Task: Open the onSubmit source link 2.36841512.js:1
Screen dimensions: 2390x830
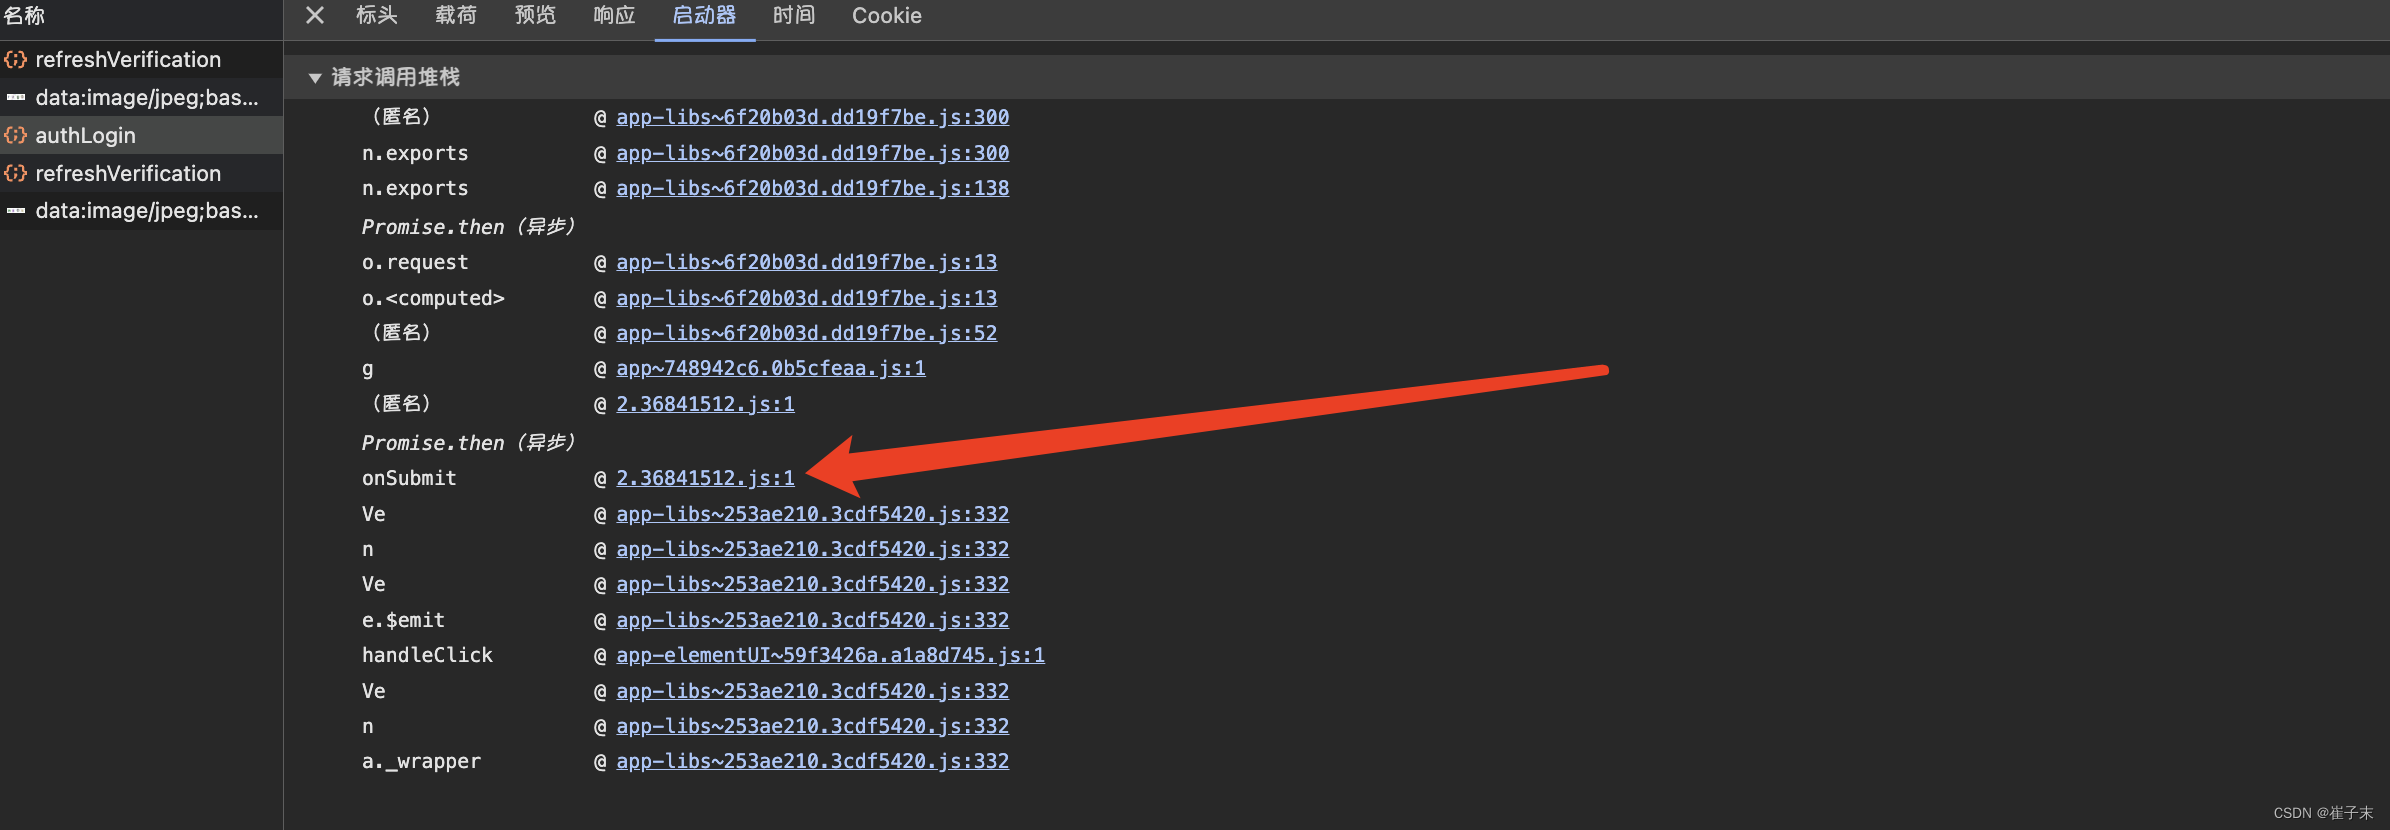Action: click(x=705, y=478)
